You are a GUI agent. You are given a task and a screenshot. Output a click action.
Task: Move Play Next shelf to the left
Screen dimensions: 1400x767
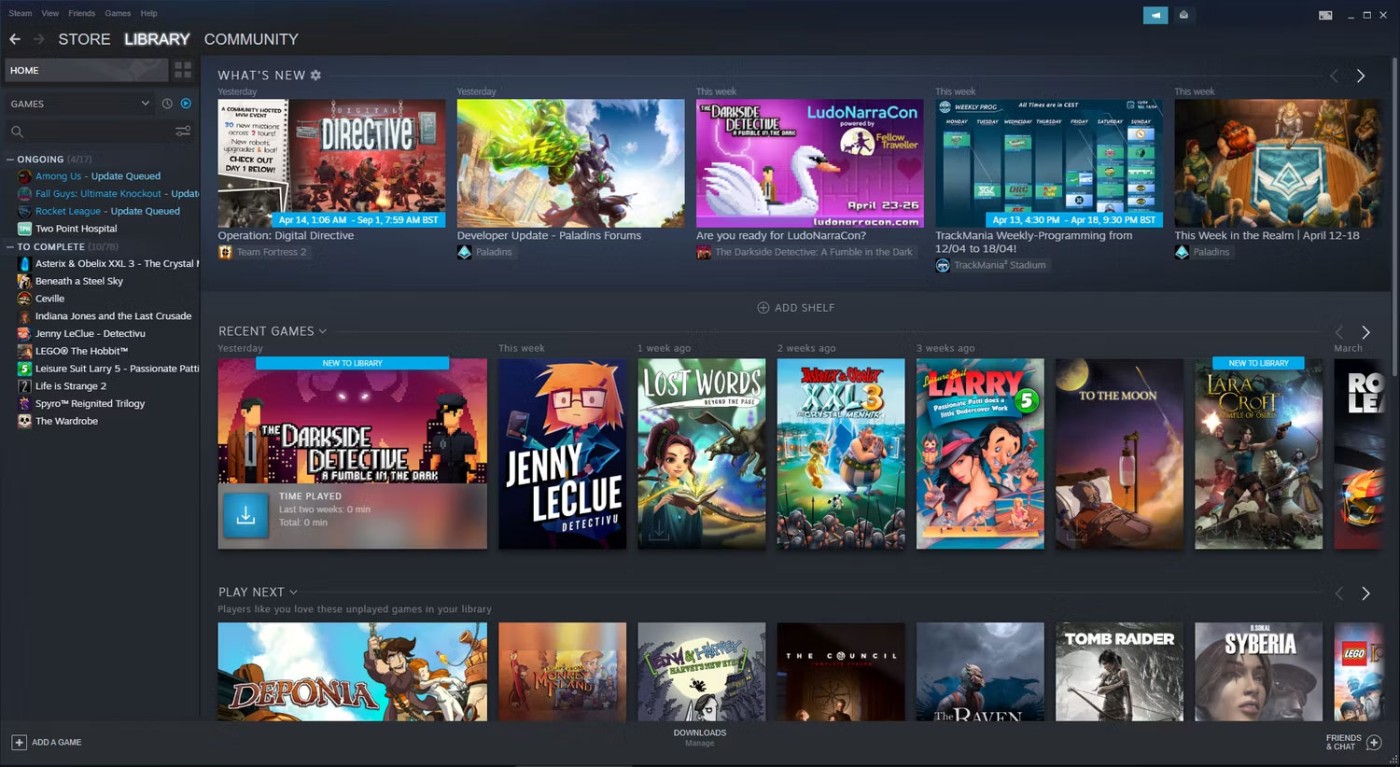pos(1339,593)
